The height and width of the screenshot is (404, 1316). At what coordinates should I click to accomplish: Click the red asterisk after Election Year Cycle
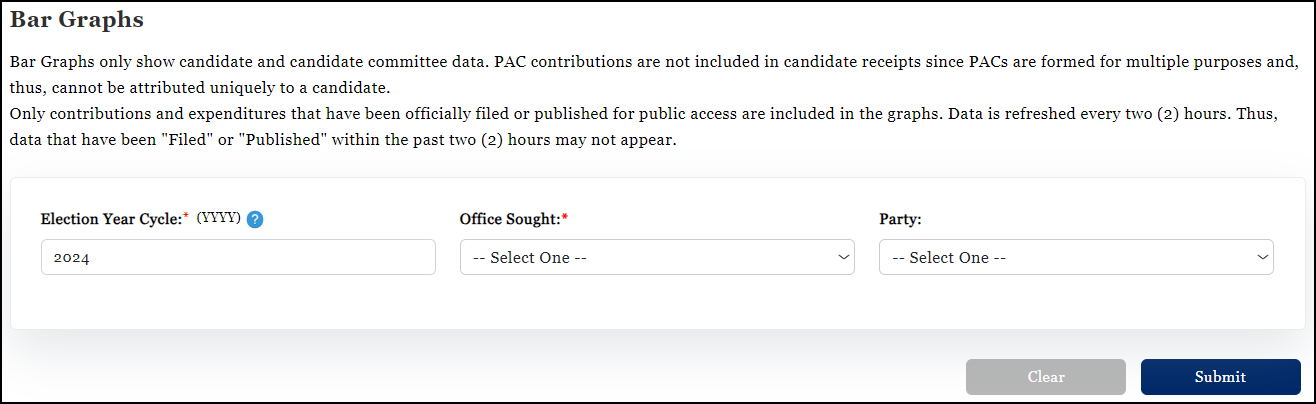coord(186,217)
